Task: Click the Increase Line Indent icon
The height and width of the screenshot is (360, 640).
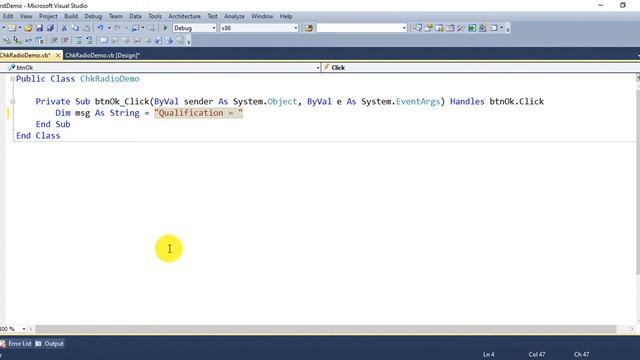Action: coord(65,40)
